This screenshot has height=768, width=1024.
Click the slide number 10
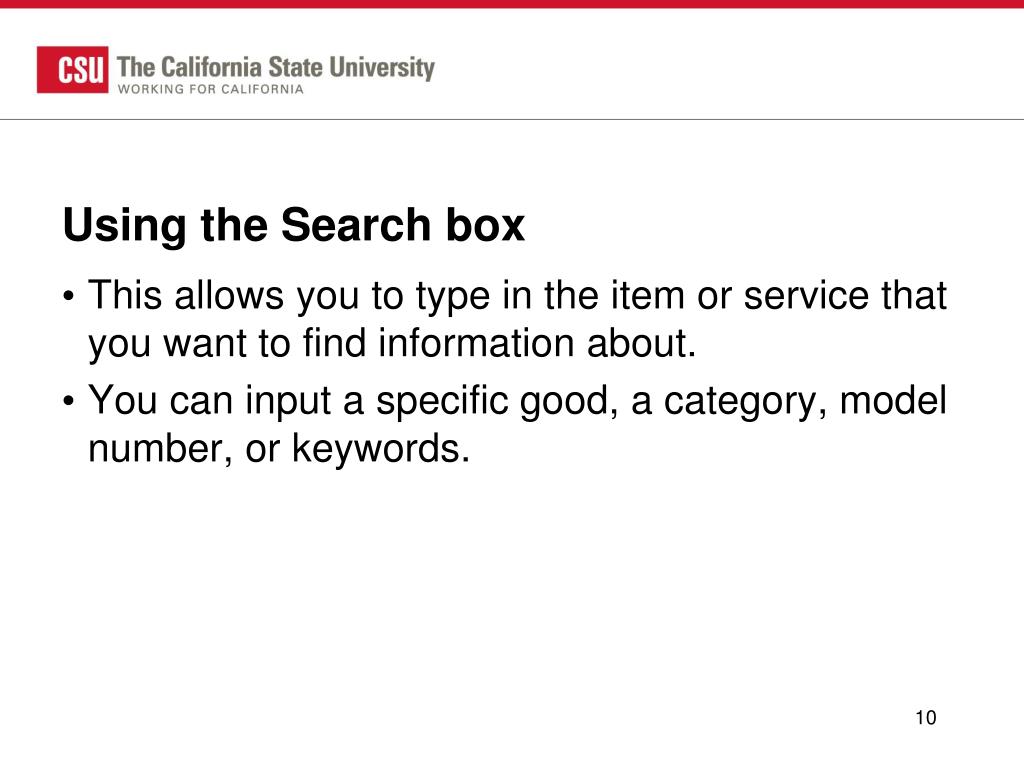click(x=926, y=718)
